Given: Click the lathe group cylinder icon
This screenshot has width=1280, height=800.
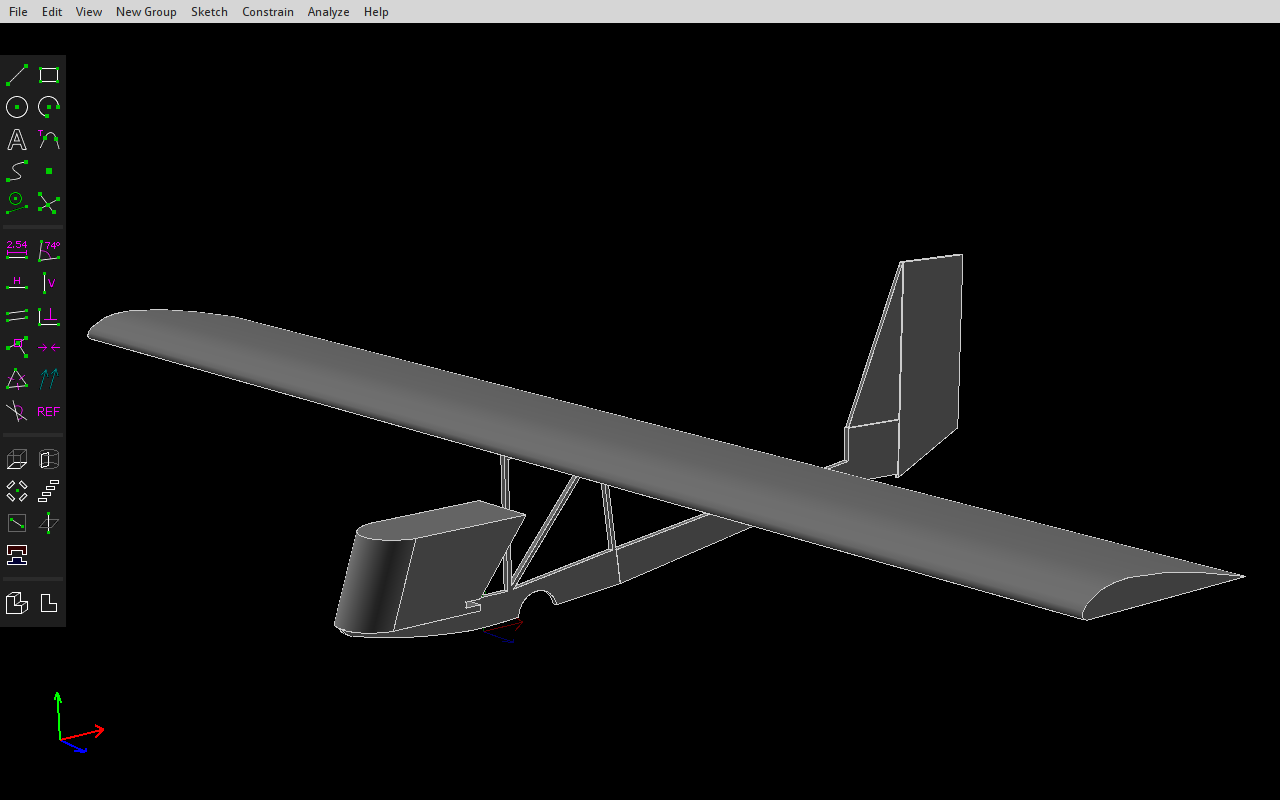Looking at the screenshot, I should click(48, 459).
